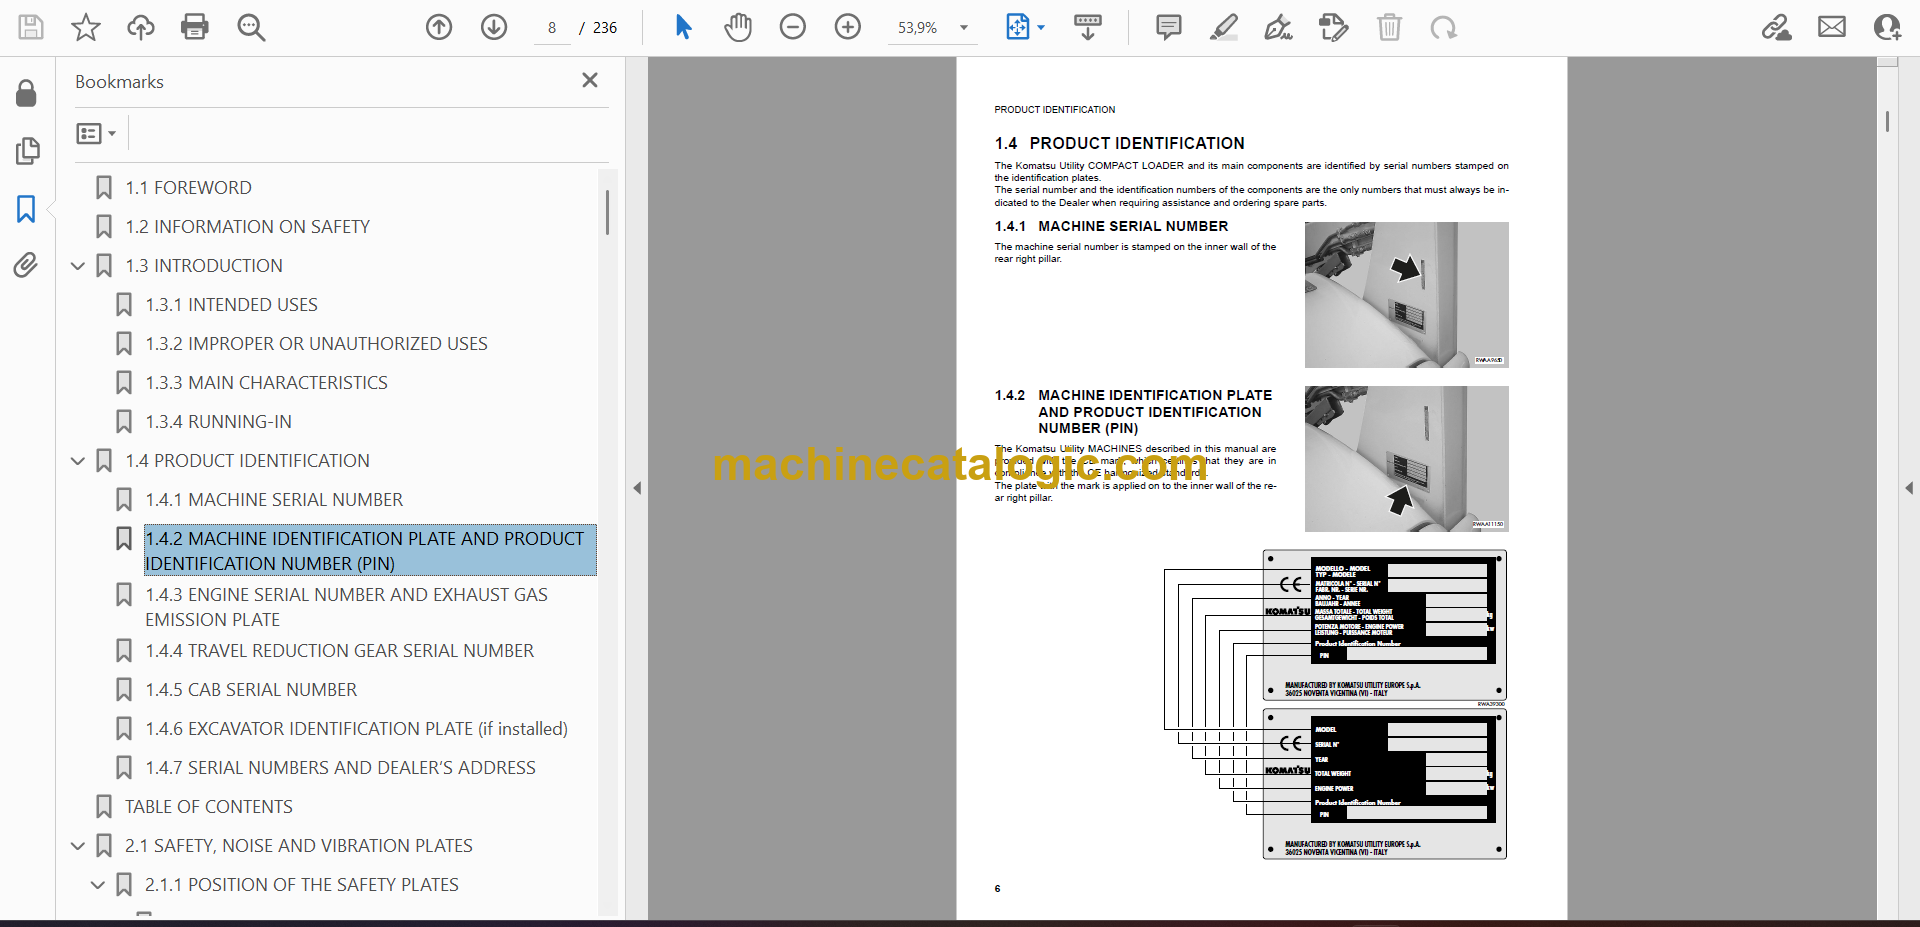Click the Save file icon

[x=31, y=27]
